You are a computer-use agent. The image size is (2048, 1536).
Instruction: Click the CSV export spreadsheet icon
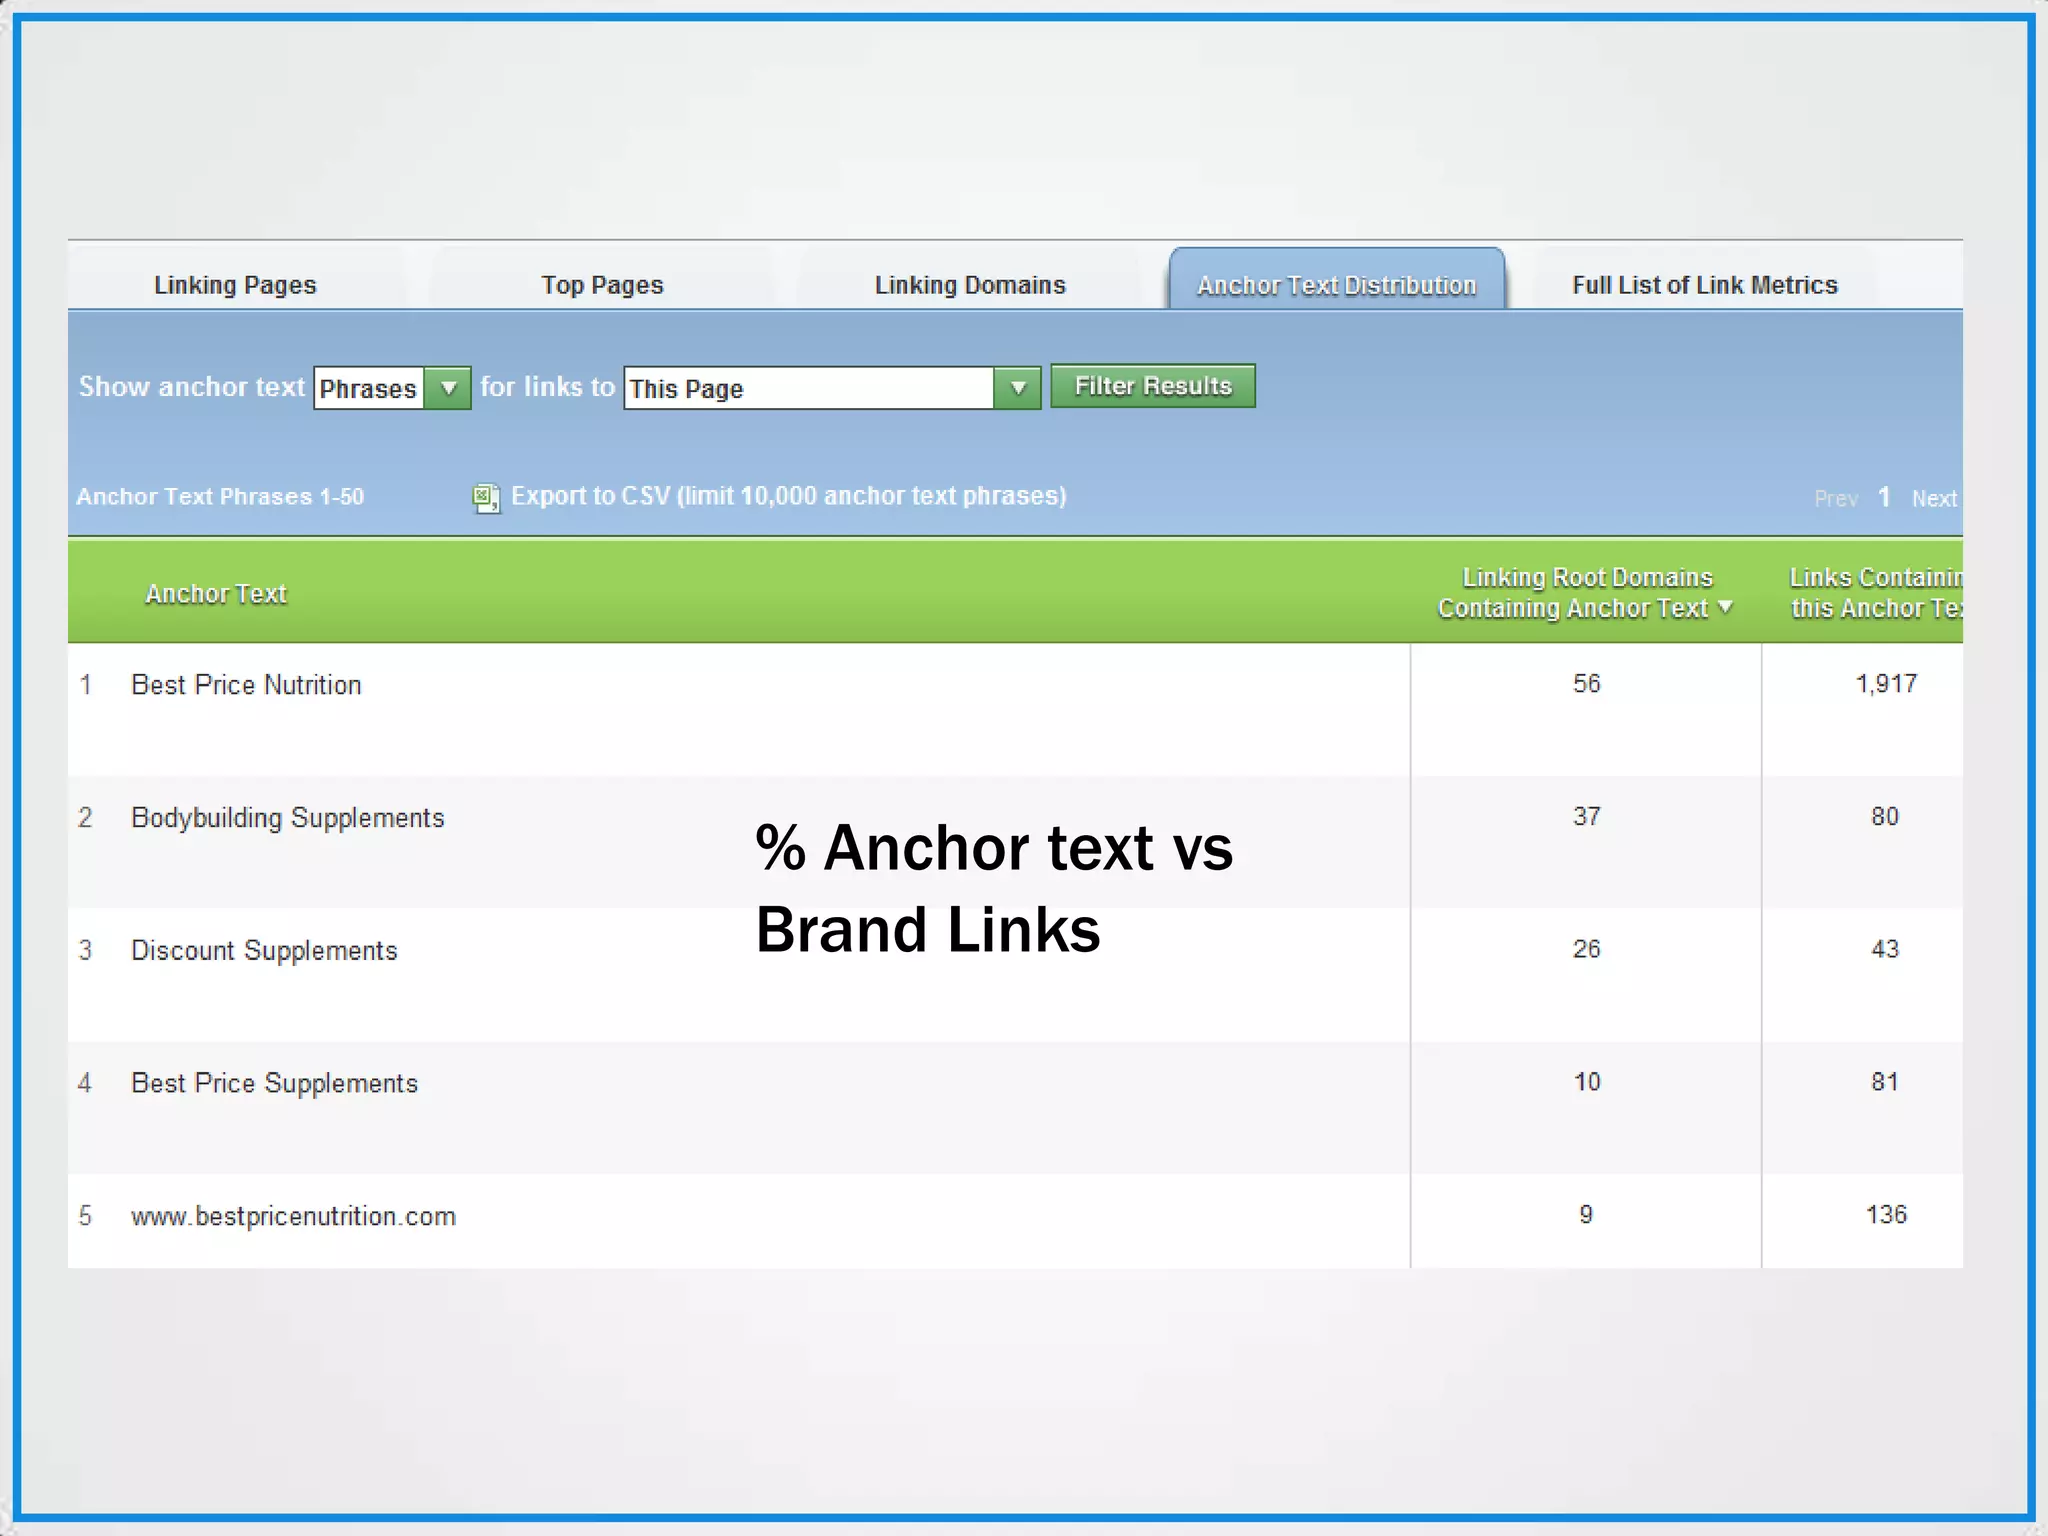click(486, 498)
